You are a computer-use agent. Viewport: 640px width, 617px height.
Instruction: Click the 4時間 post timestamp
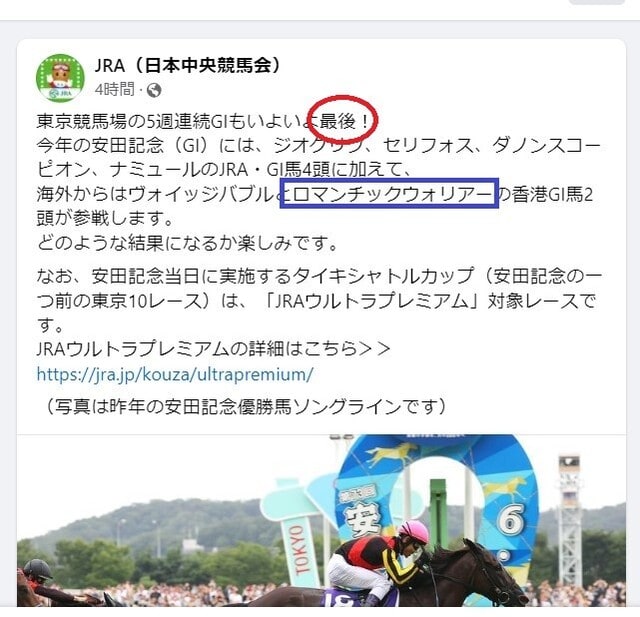114,89
